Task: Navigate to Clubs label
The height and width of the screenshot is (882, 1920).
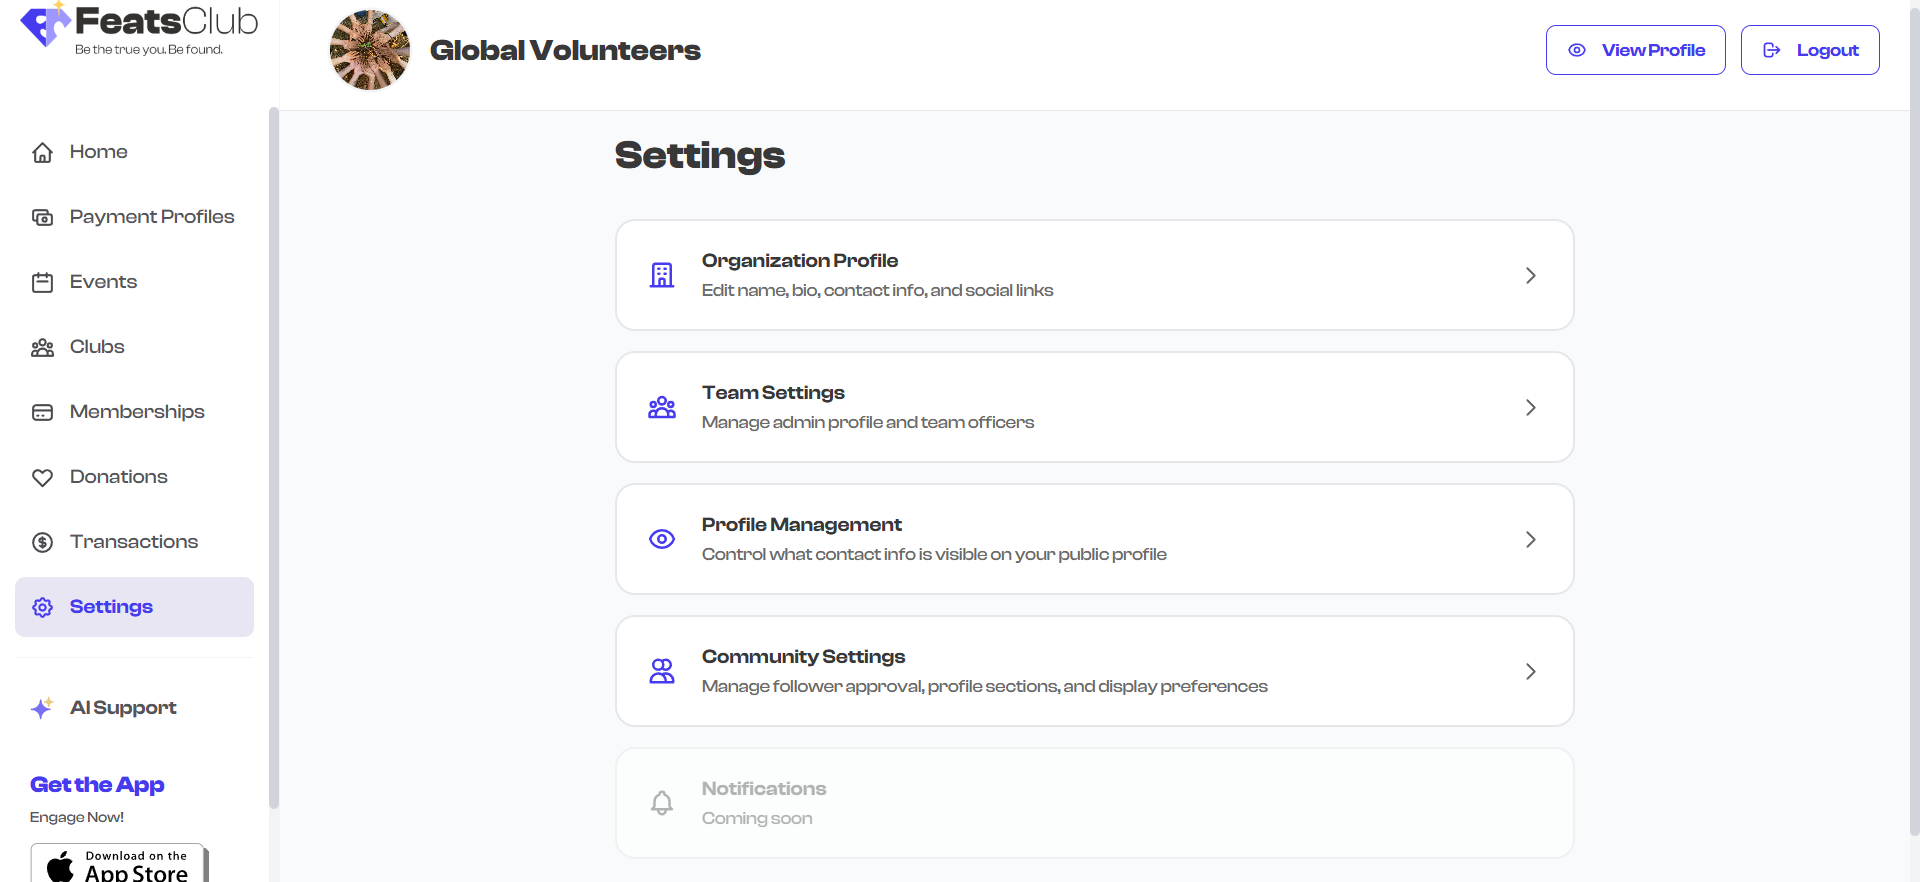Action: coord(97,347)
